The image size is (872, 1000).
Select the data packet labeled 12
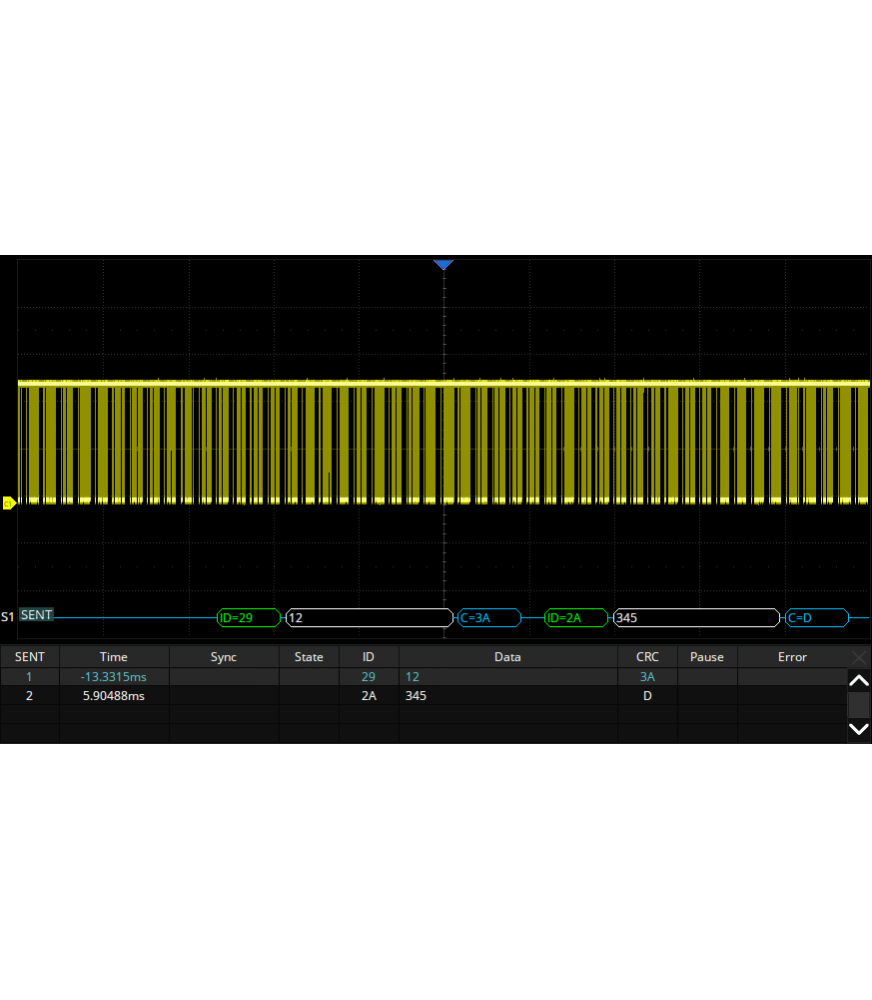point(369,617)
